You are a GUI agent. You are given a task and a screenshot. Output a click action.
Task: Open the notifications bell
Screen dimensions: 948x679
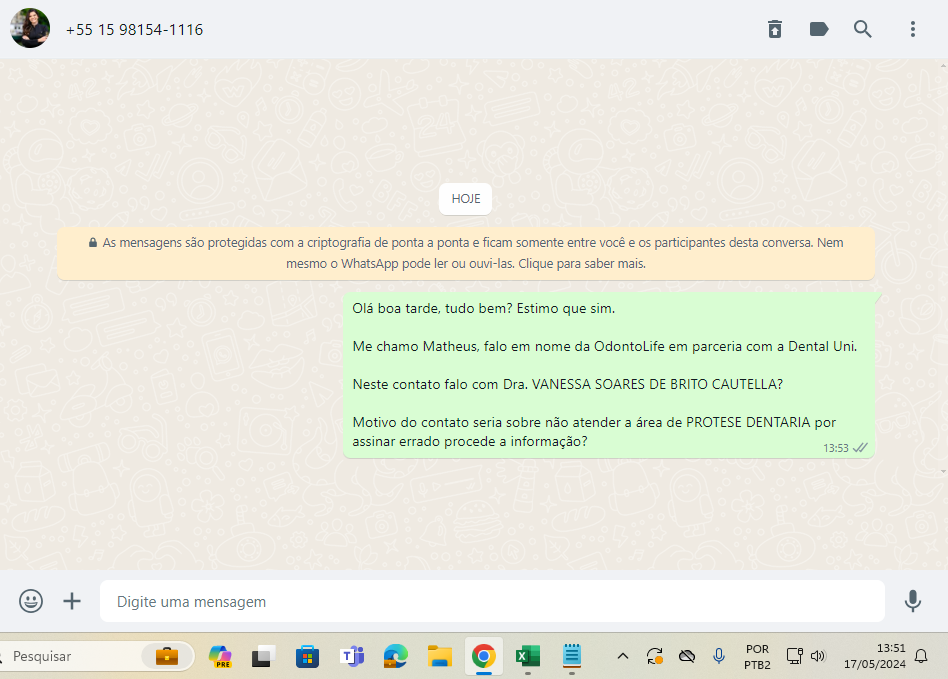[x=921, y=656]
